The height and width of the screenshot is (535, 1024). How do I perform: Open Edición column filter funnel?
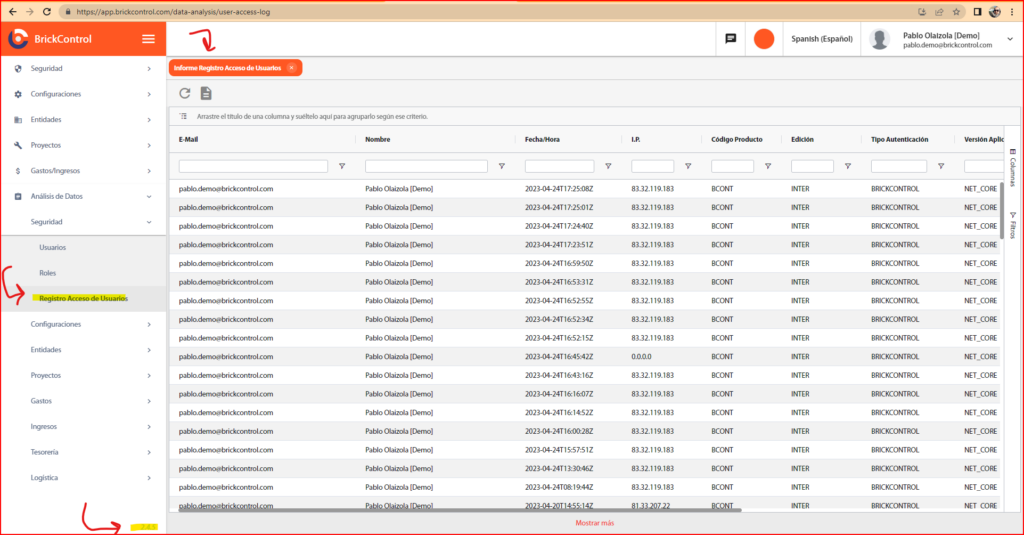coord(848,167)
